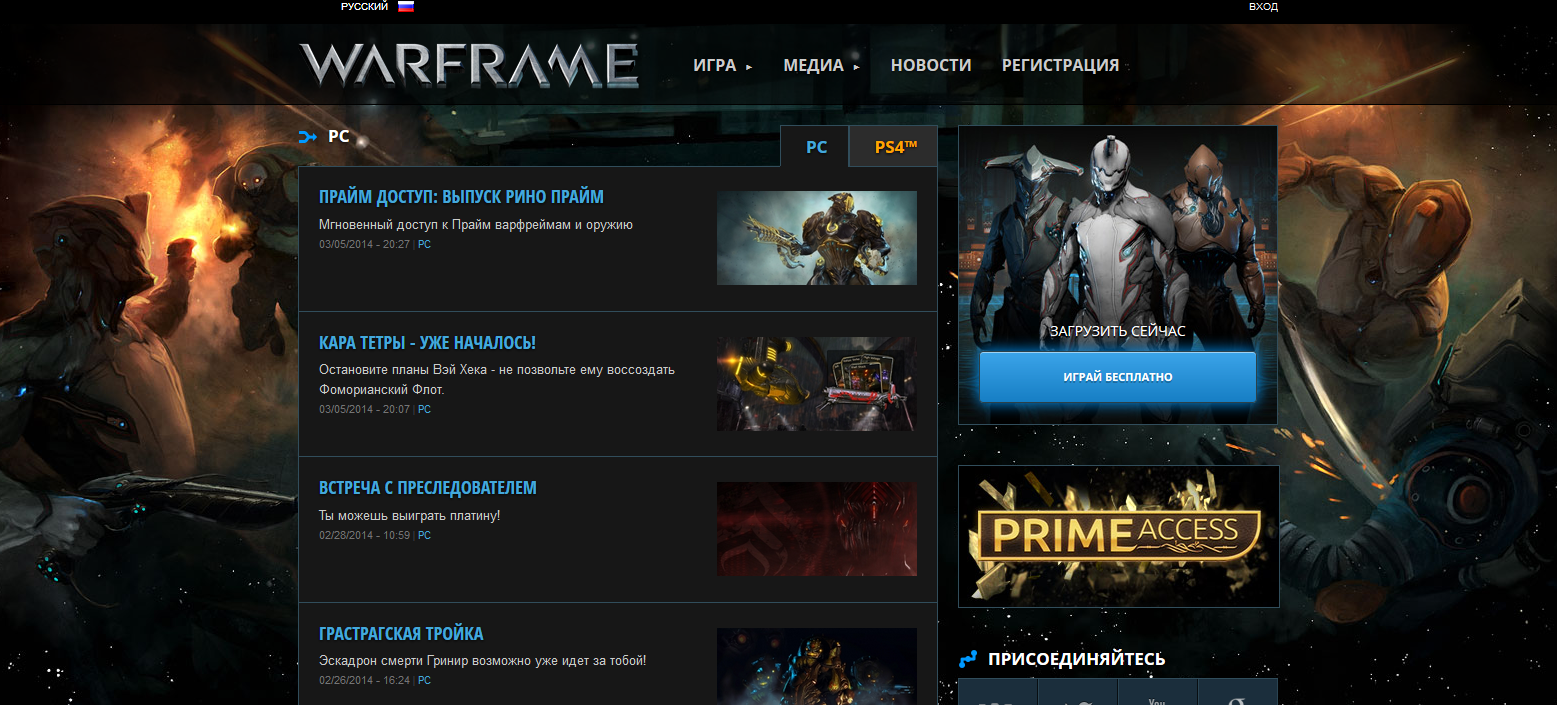Click the ЗАГРУЗИТЬ СЕЙЧАС caption
The height and width of the screenshot is (705, 1557).
click(1118, 330)
